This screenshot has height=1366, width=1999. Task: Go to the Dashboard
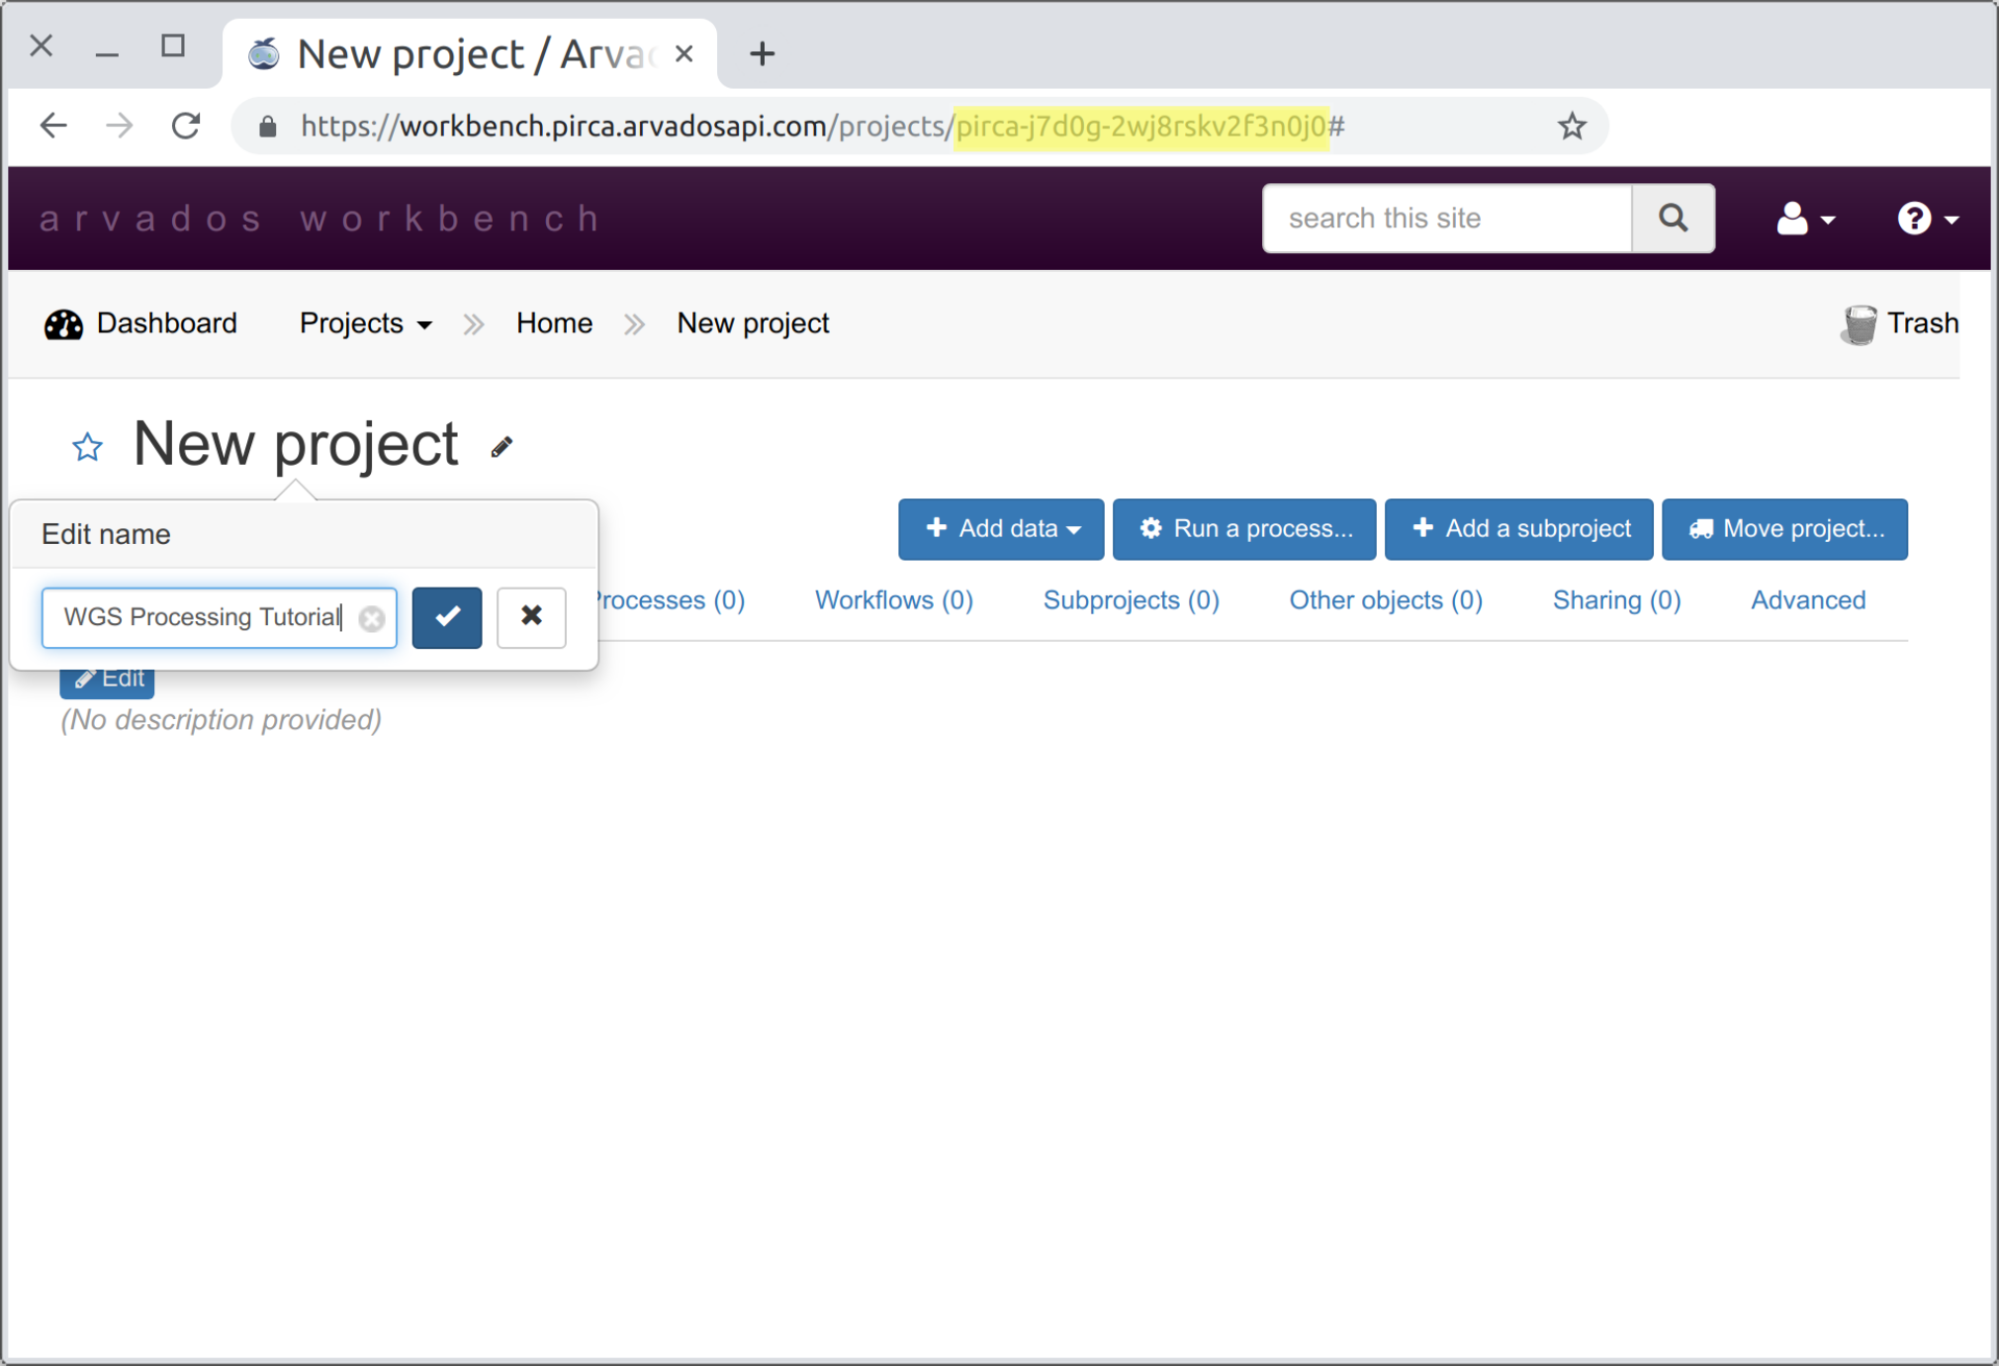pos(142,324)
